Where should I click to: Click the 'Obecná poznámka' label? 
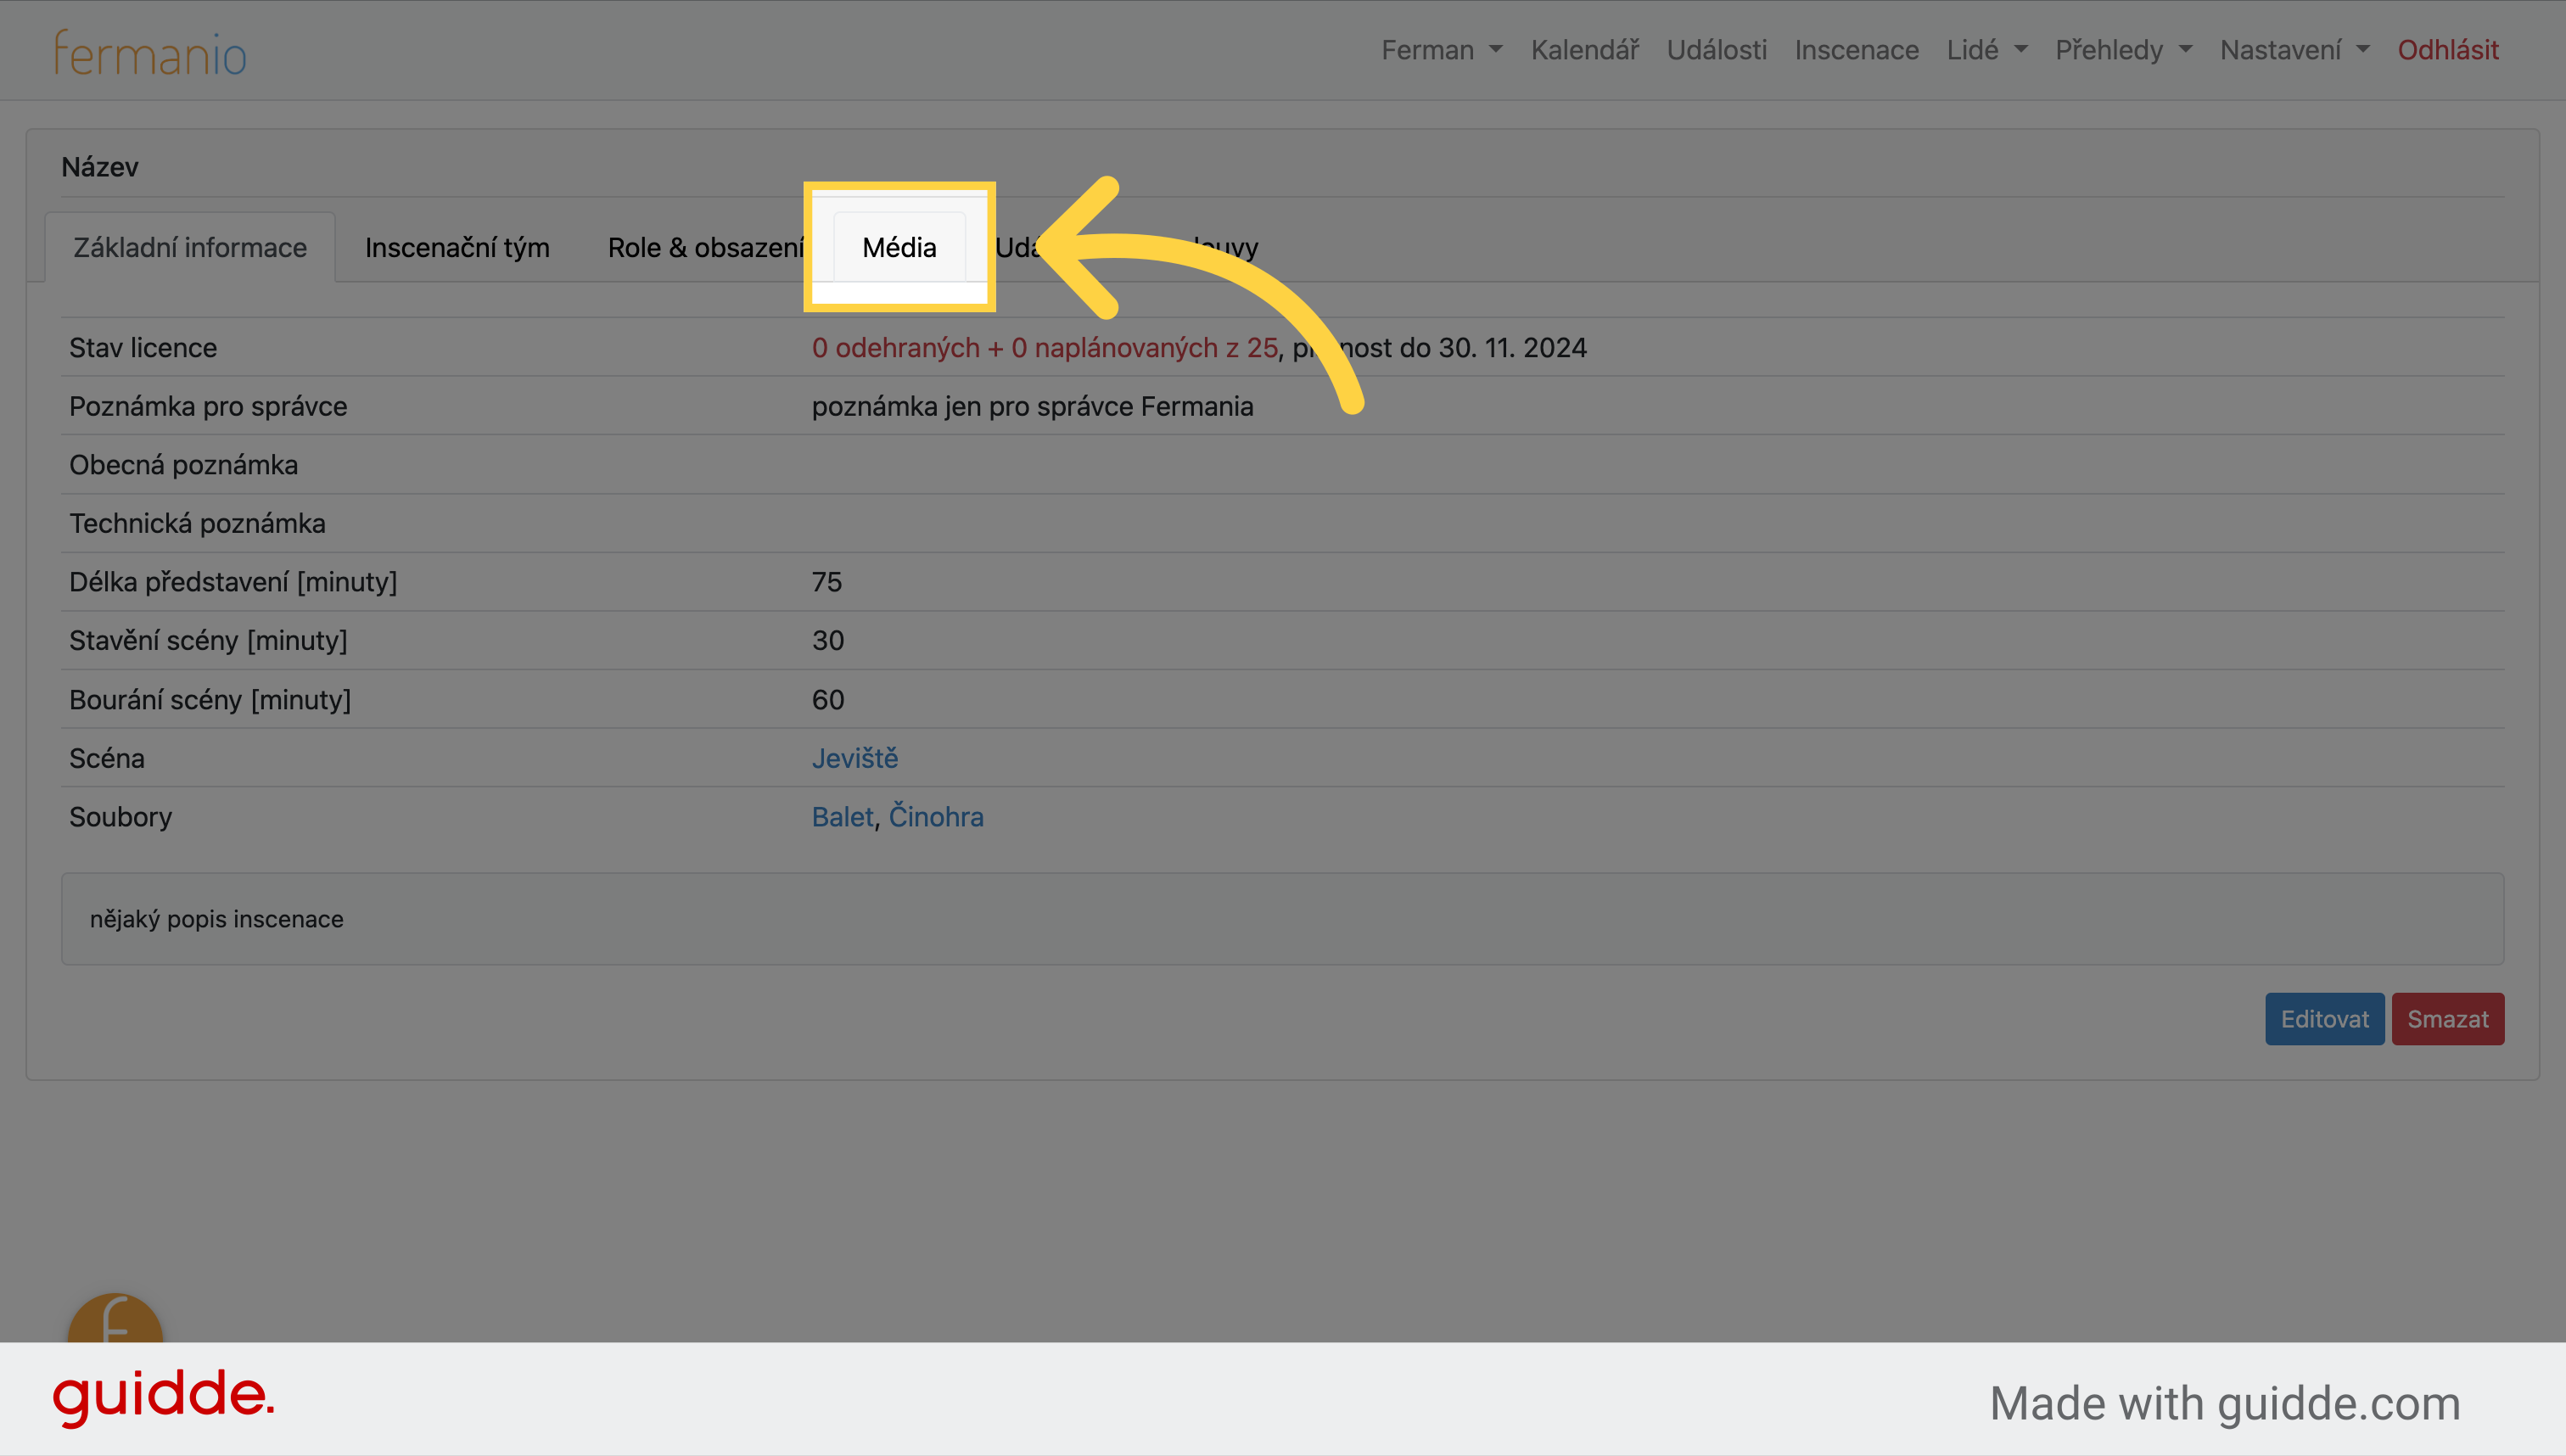183,465
